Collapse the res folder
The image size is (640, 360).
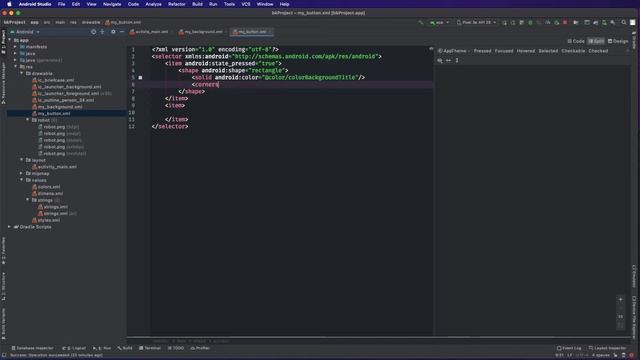tap(16, 67)
